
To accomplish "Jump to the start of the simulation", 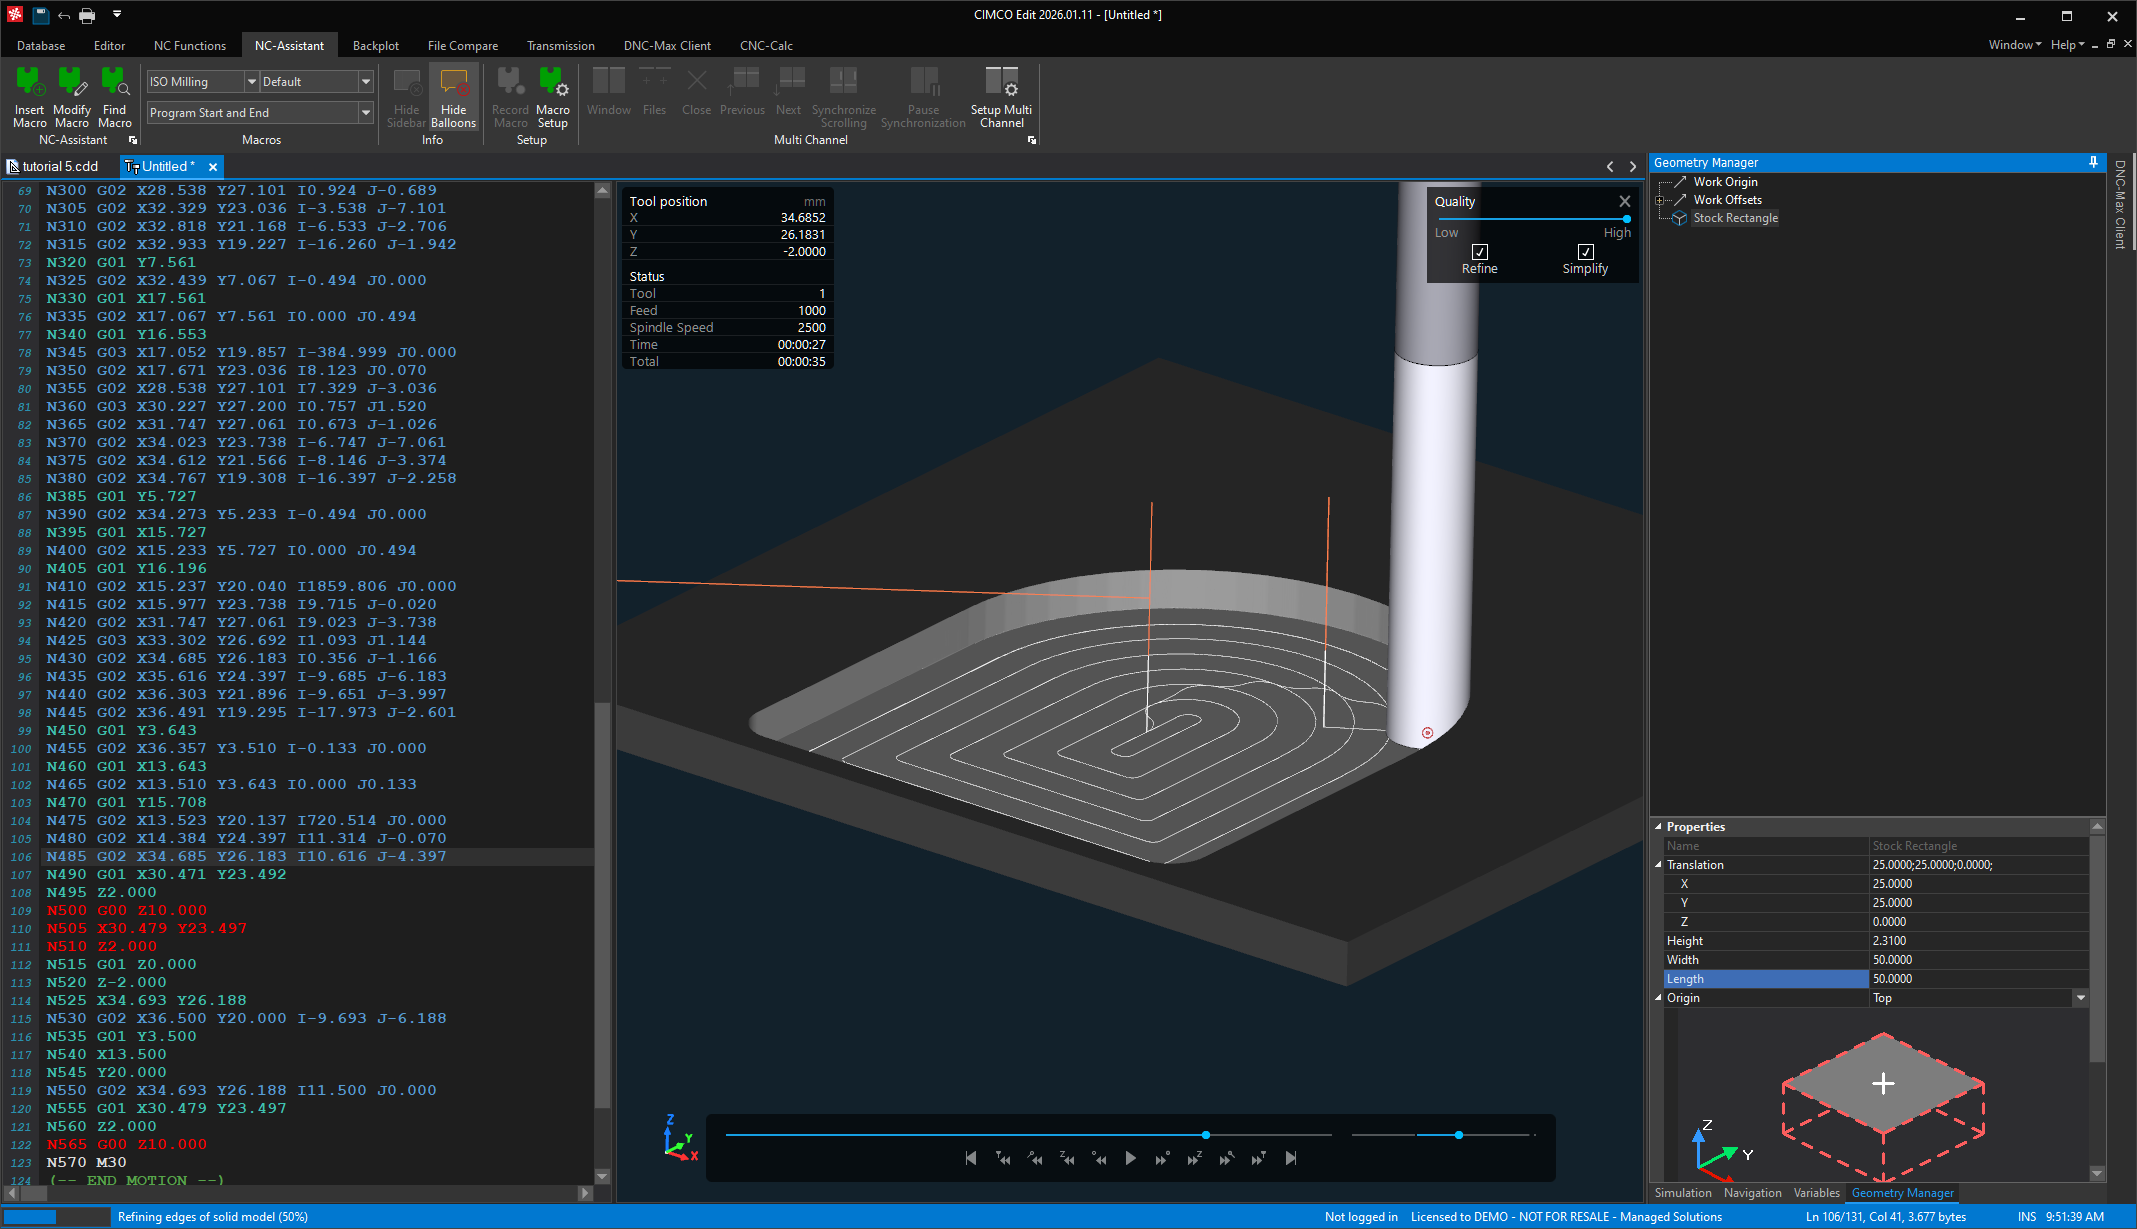I will click(x=971, y=1158).
